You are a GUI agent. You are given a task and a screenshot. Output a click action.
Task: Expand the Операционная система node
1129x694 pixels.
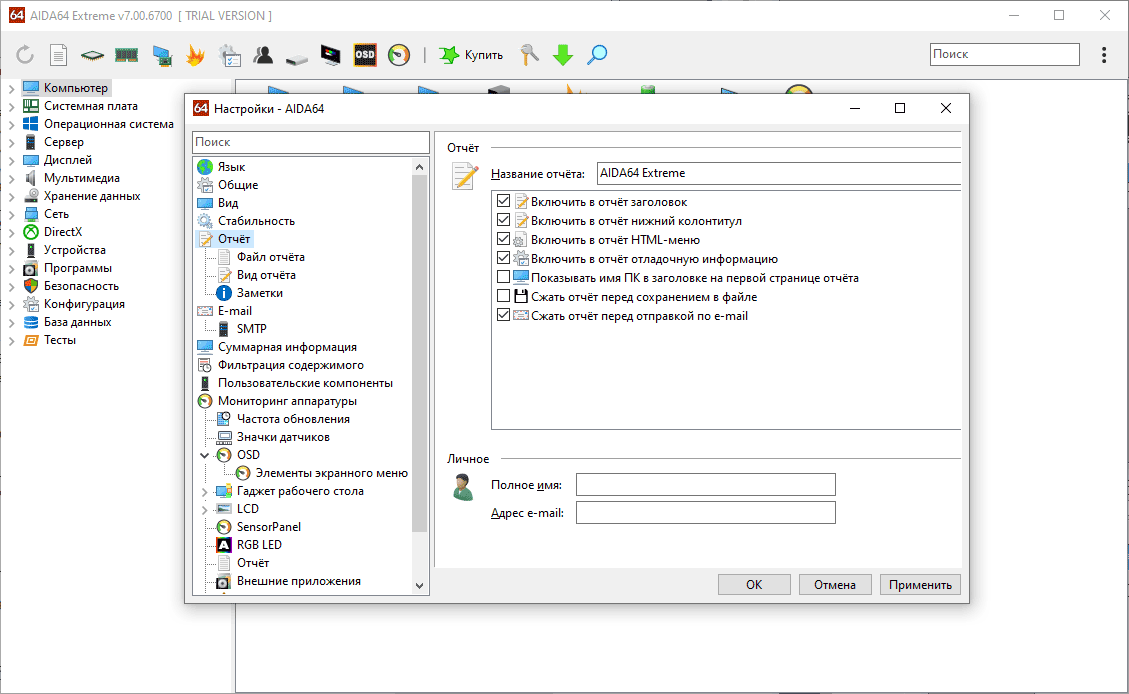coord(12,125)
